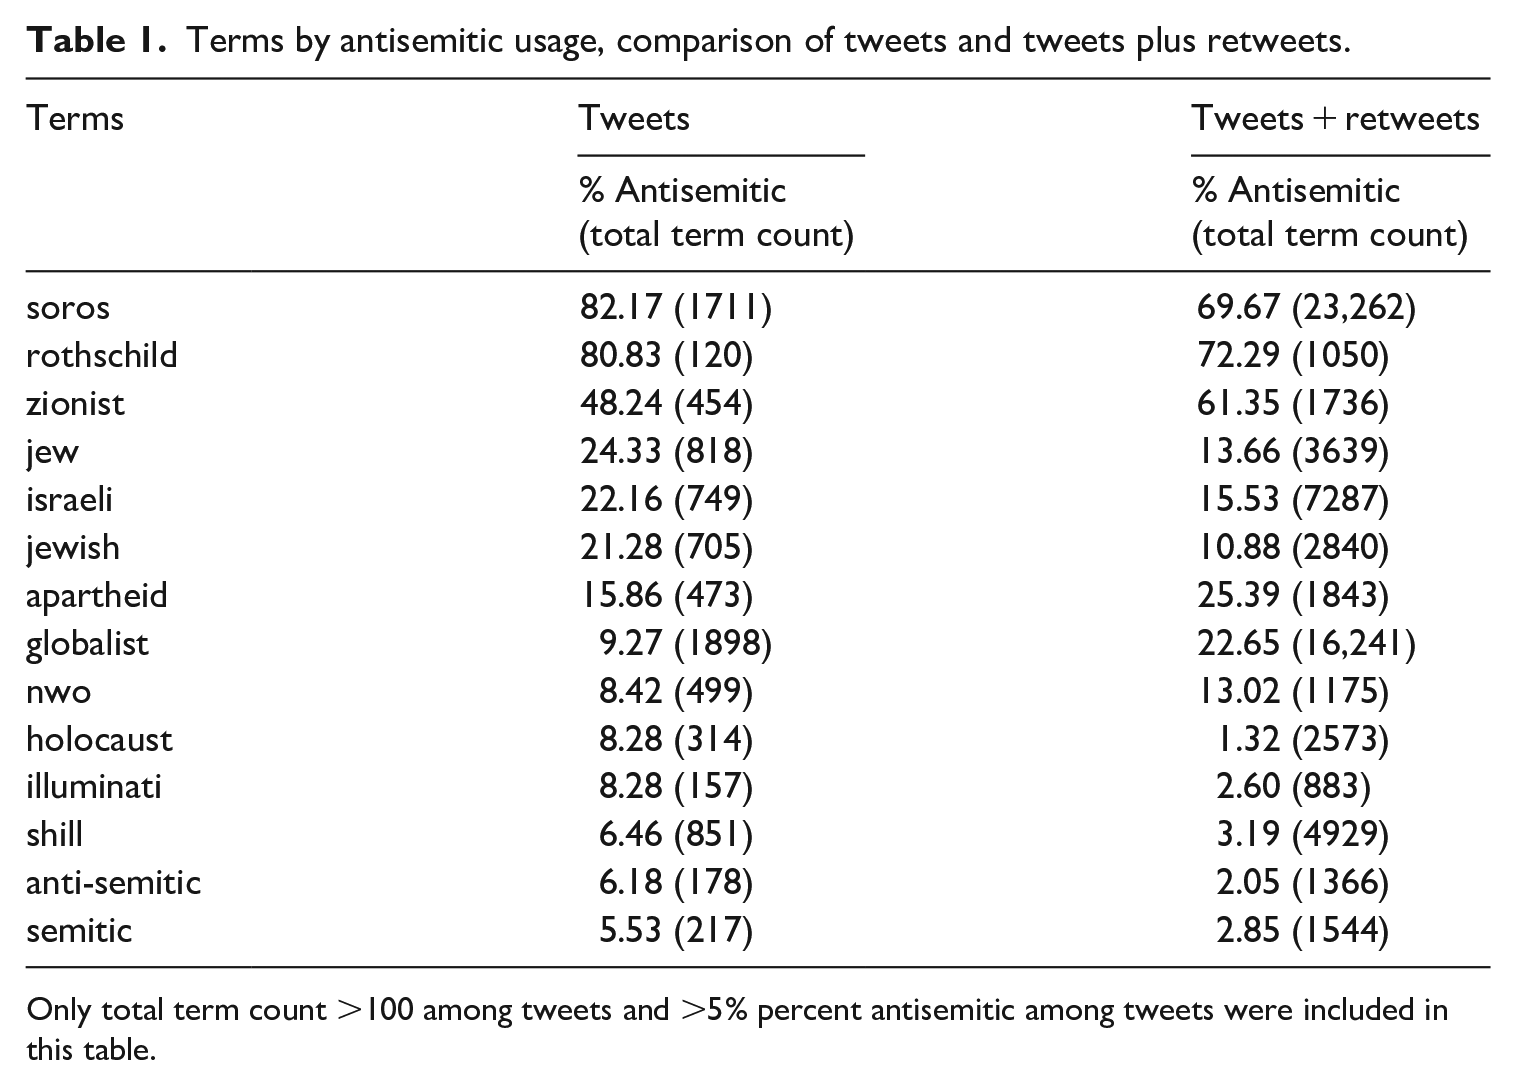Click the holocaust term
The height and width of the screenshot is (1085, 1516).
(x=99, y=739)
